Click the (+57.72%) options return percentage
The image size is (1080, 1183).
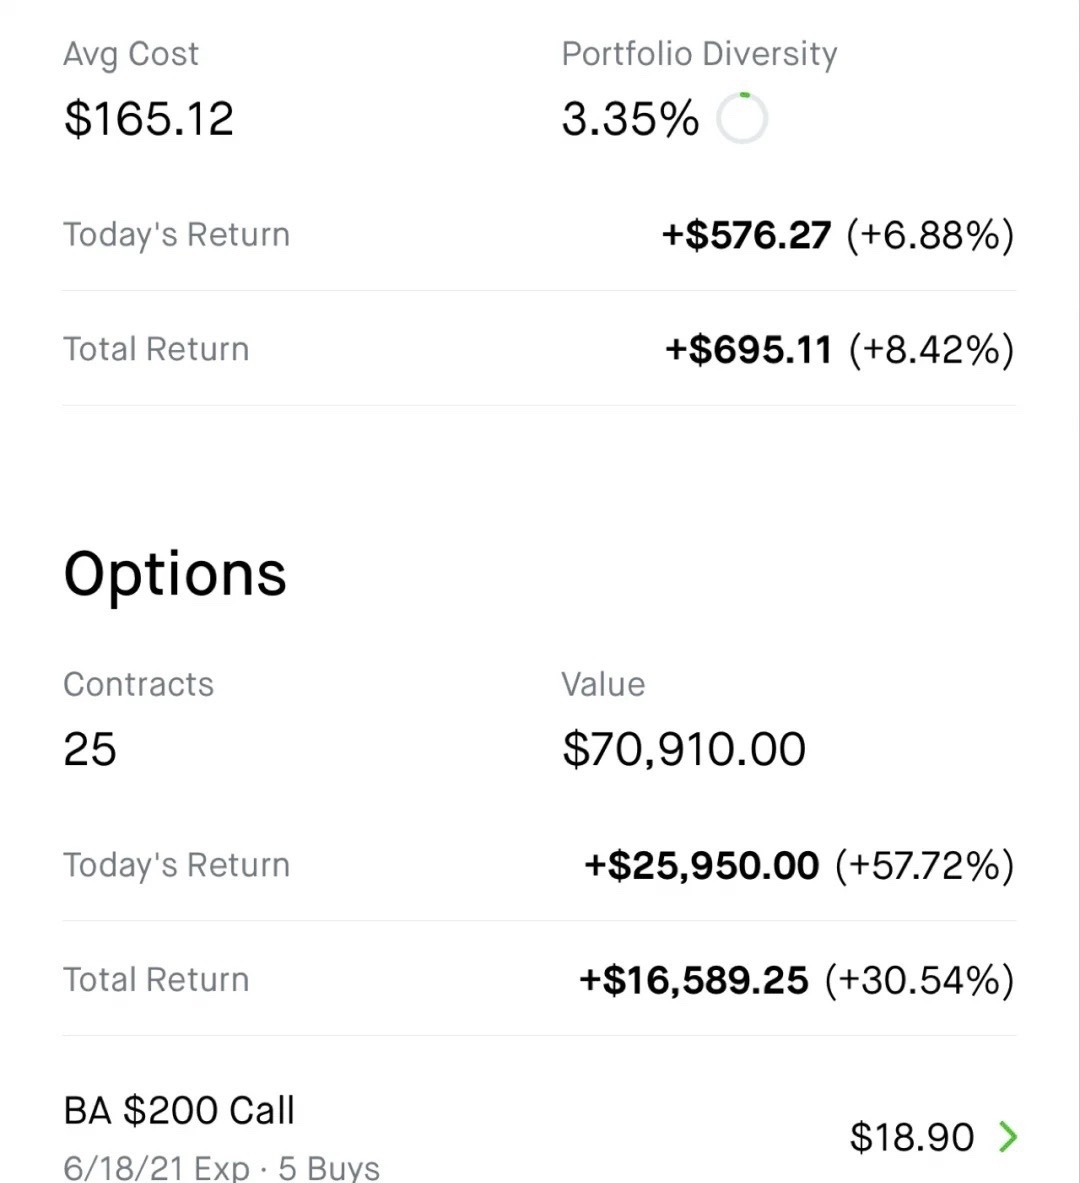pos(924,865)
